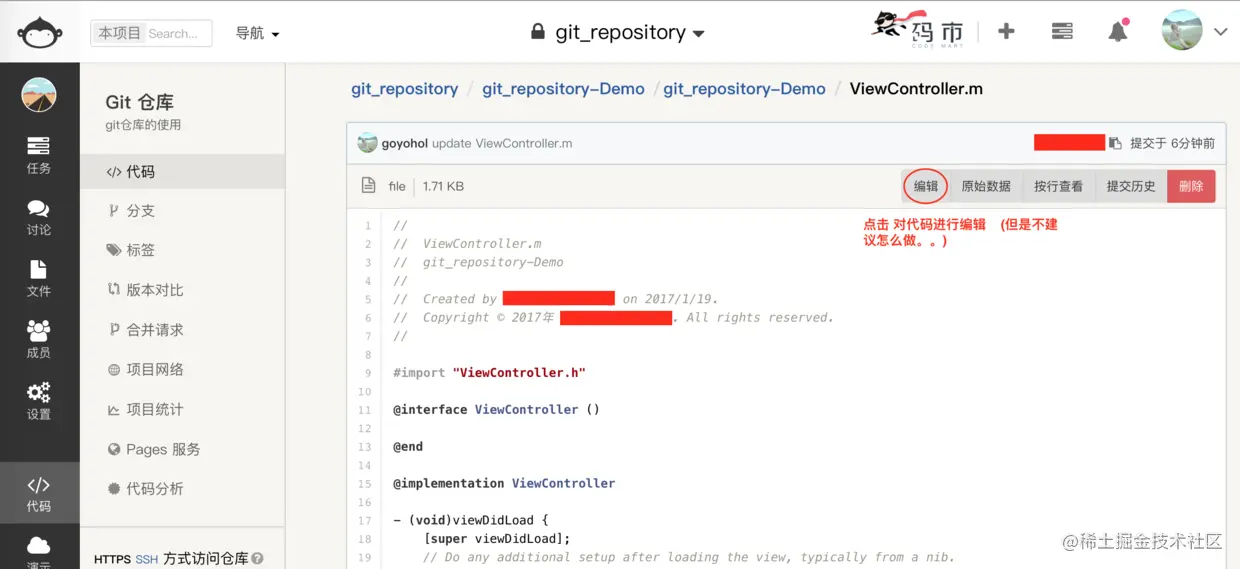Open the notifications bell
This screenshot has width=1240, height=569.
click(x=1118, y=31)
